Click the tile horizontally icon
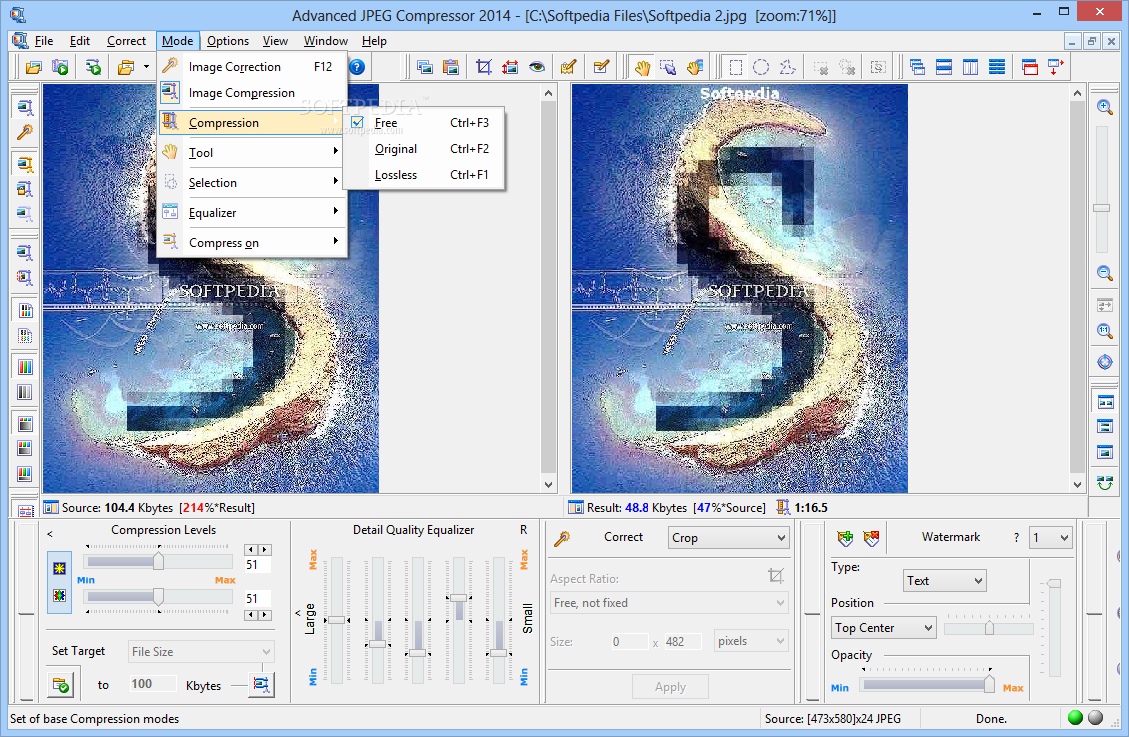Screen dimensions: 1129x737 coord(944,68)
